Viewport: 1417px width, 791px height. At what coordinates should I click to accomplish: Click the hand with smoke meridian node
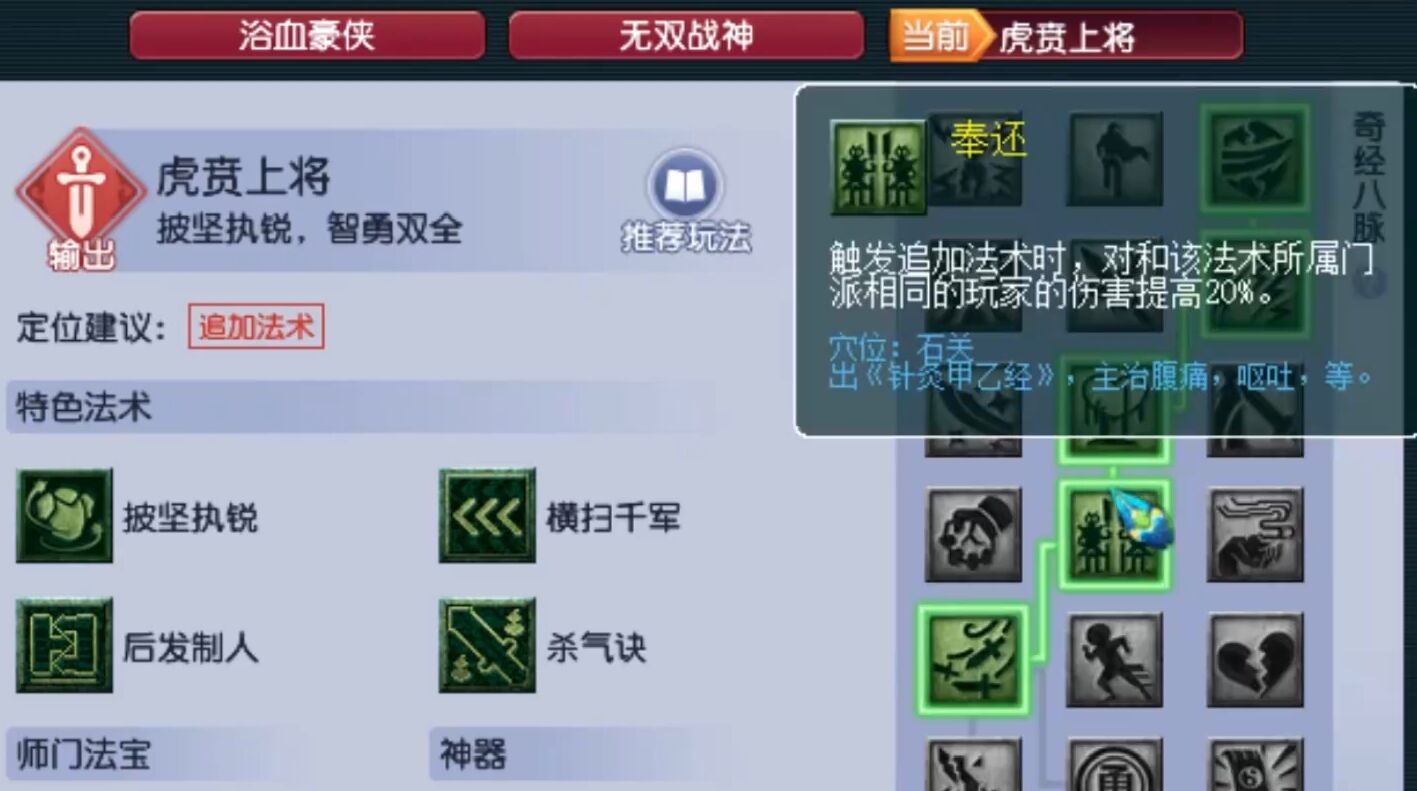(x=1256, y=534)
